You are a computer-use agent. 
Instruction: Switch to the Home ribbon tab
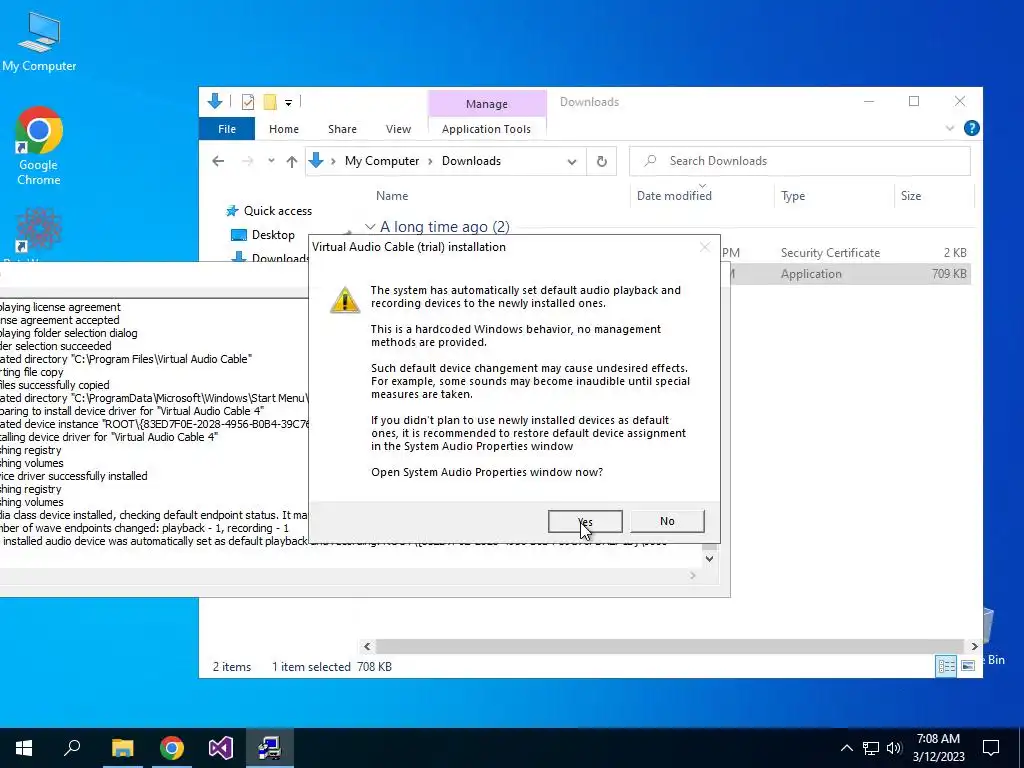point(283,129)
